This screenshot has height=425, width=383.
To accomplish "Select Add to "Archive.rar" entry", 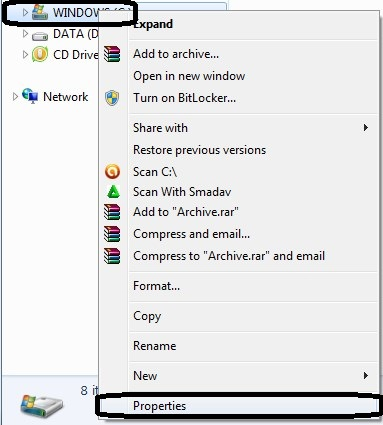I will [x=239, y=212].
